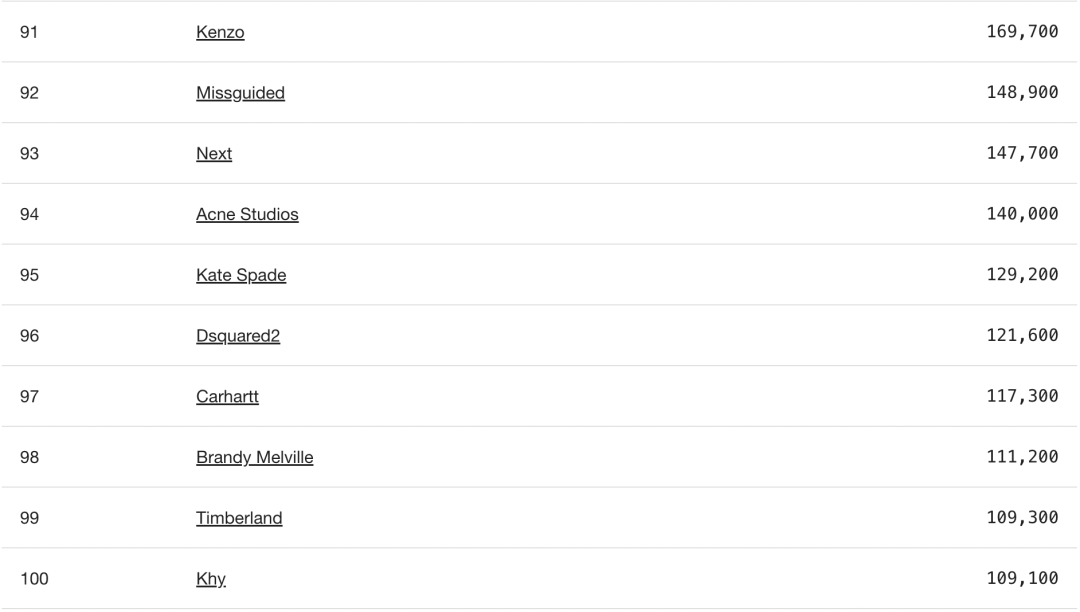Open the Dsquared2 brand link
The width and height of the screenshot is (1080, 612).
238,336
